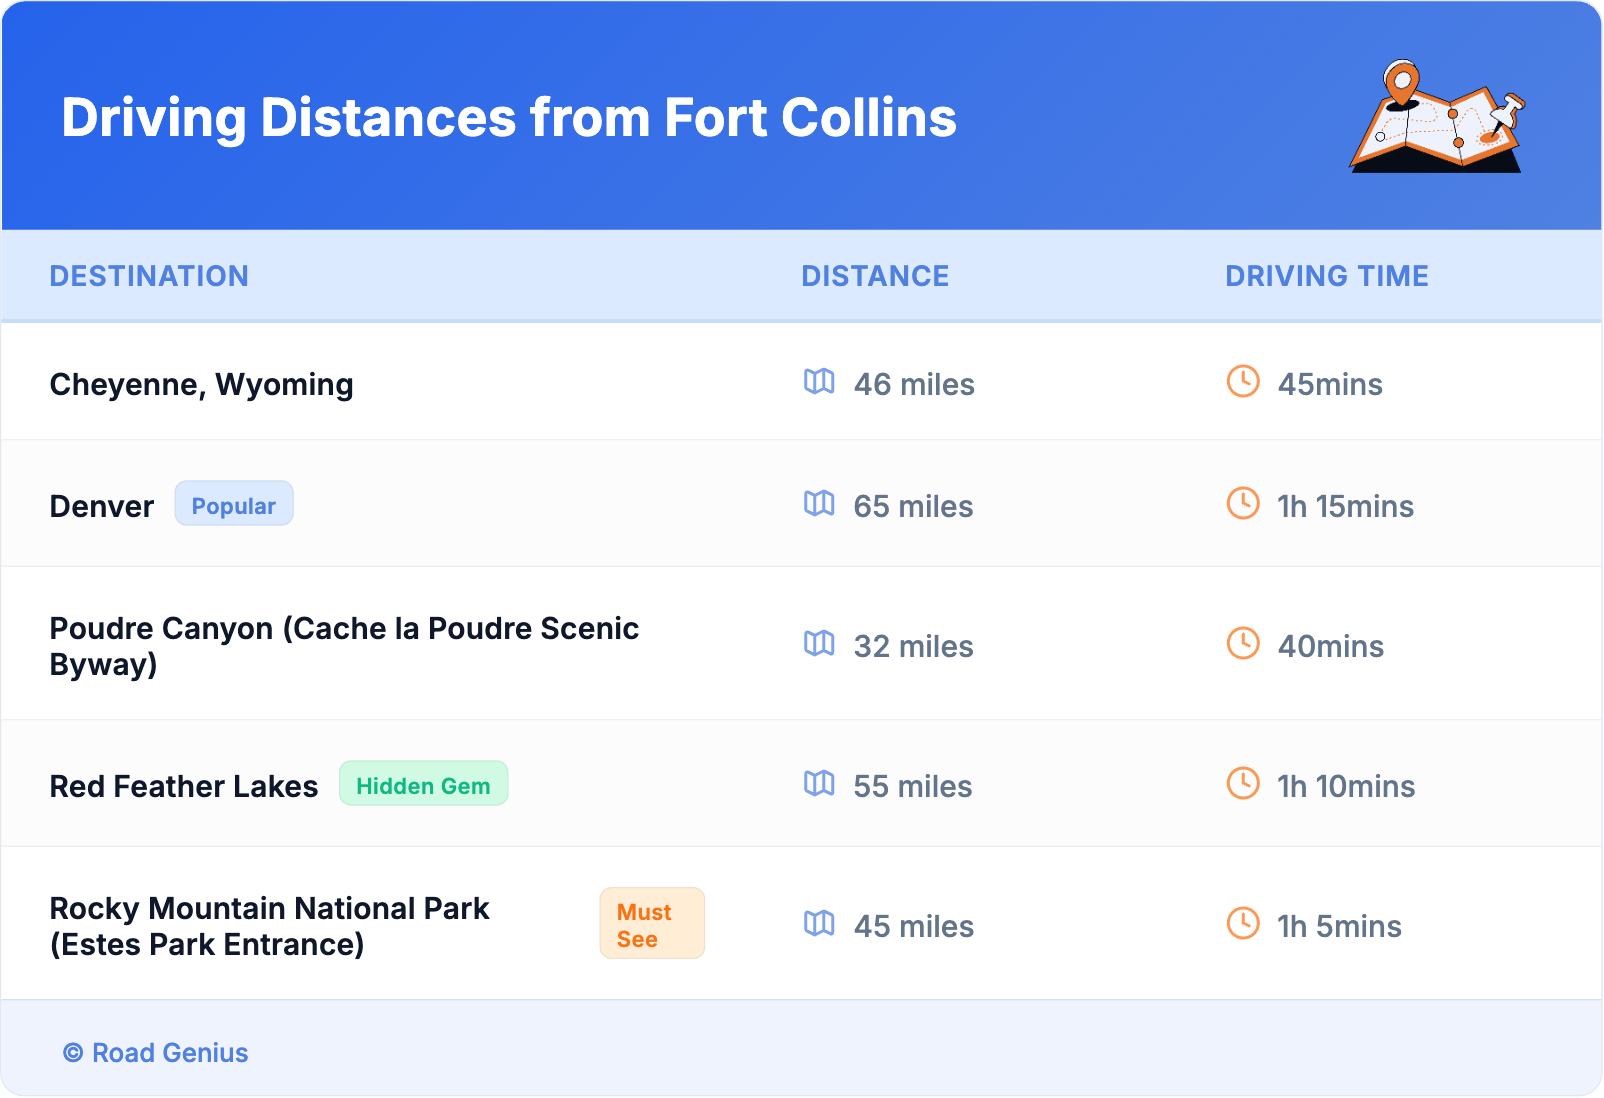Click the clock icon beside 1h 10mins
The image size is (1604, 1098).
[1243, 784]
